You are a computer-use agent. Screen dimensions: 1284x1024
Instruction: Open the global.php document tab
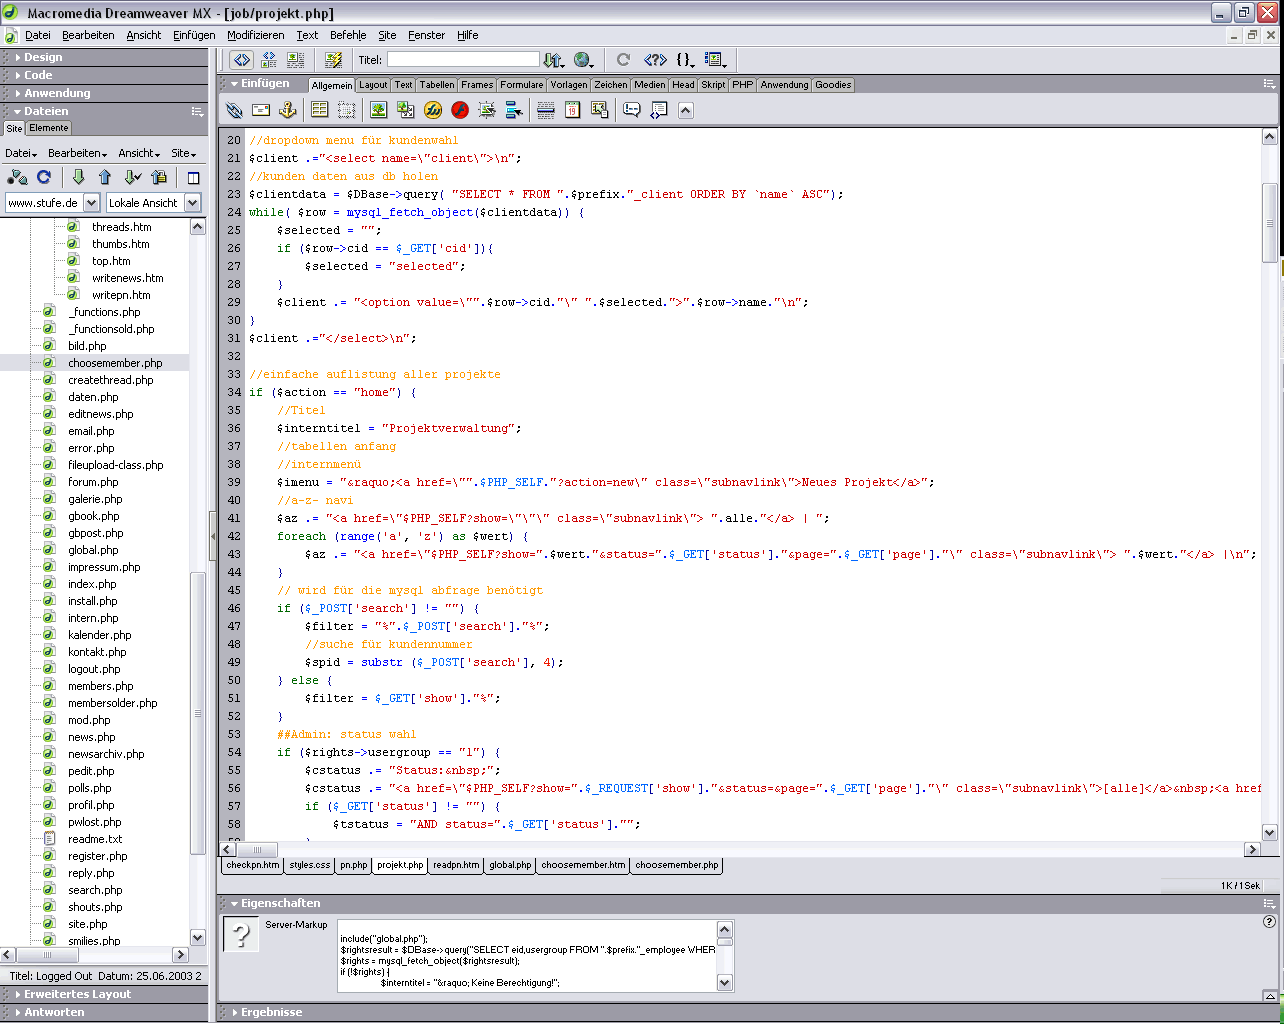pos(510,865)
